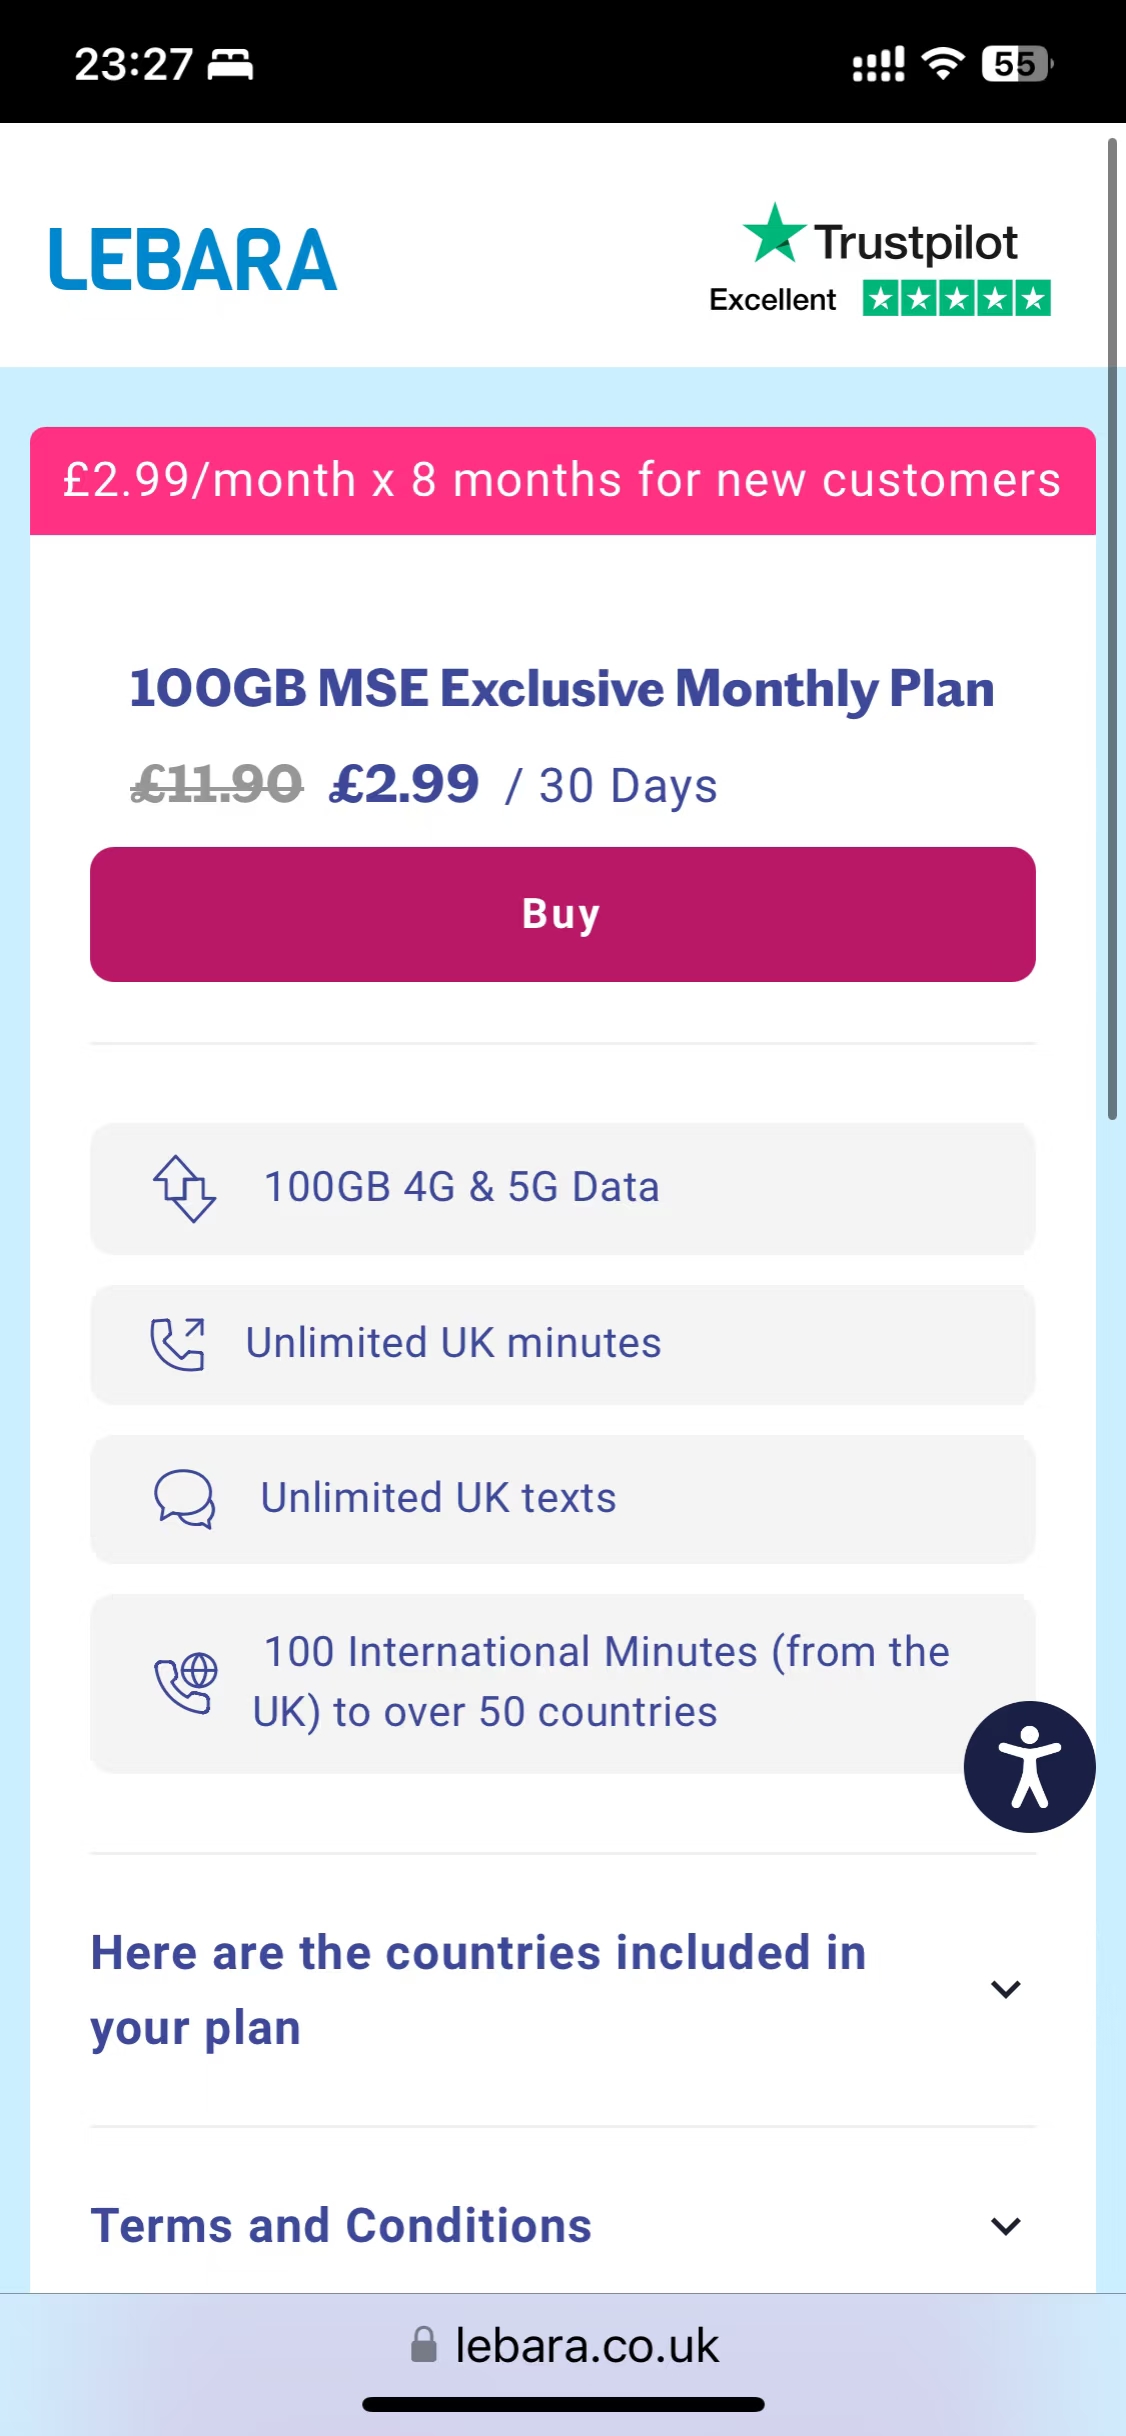Open the accessibility options floating icon
Image resolution: width=1126 pixels, height=2436 pixels.
tap(1028, 1766)
